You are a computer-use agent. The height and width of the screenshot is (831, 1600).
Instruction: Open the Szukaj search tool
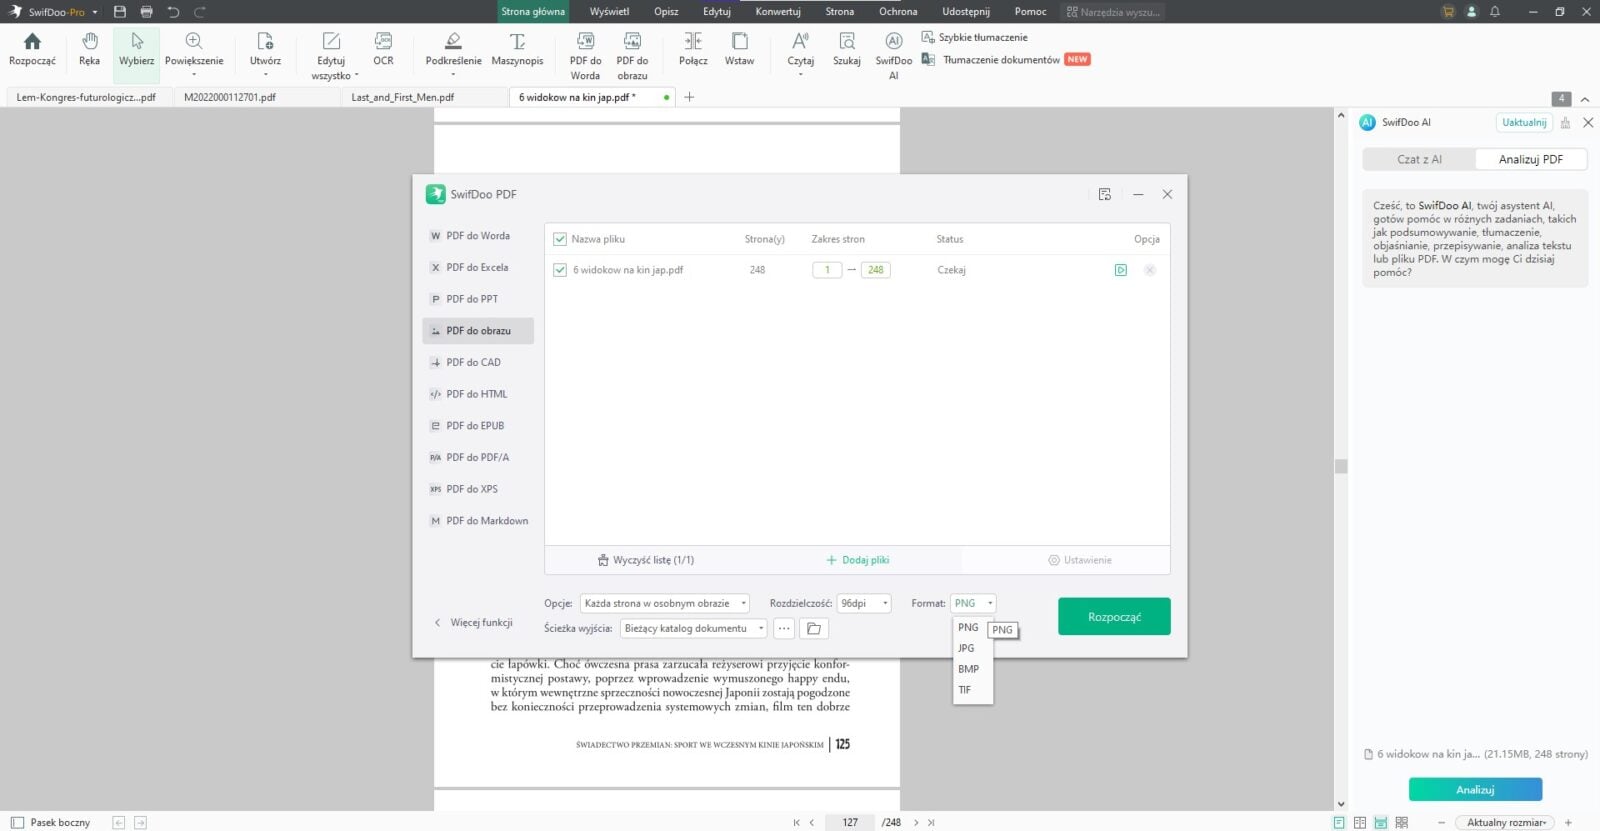[846, 49]
